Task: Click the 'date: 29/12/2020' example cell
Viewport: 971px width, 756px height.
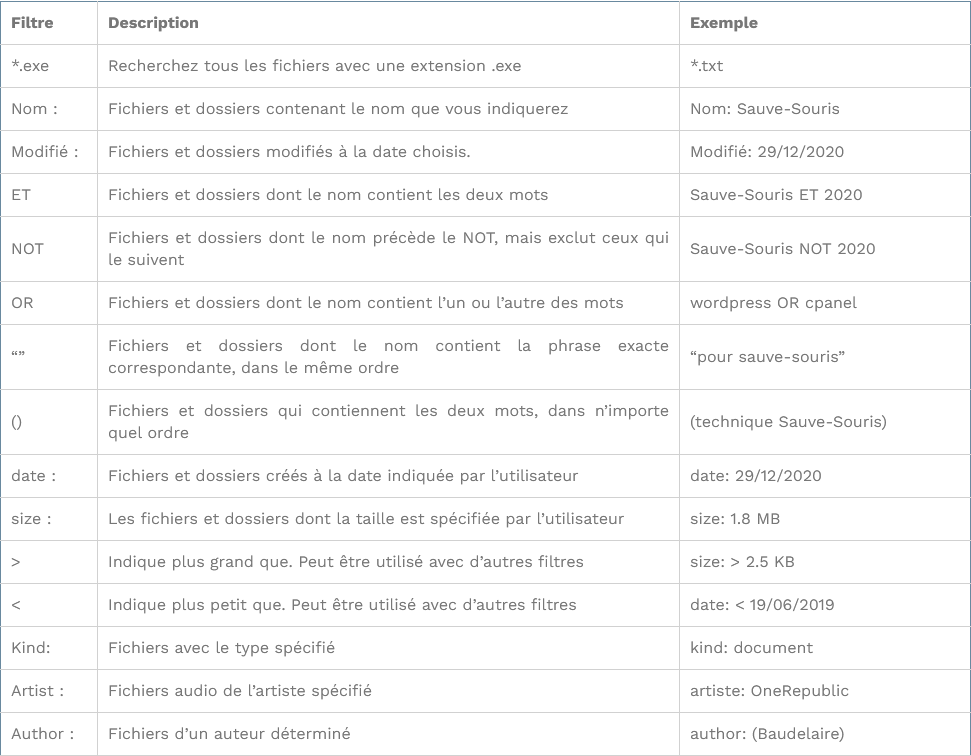Action: tap(755, 476)
